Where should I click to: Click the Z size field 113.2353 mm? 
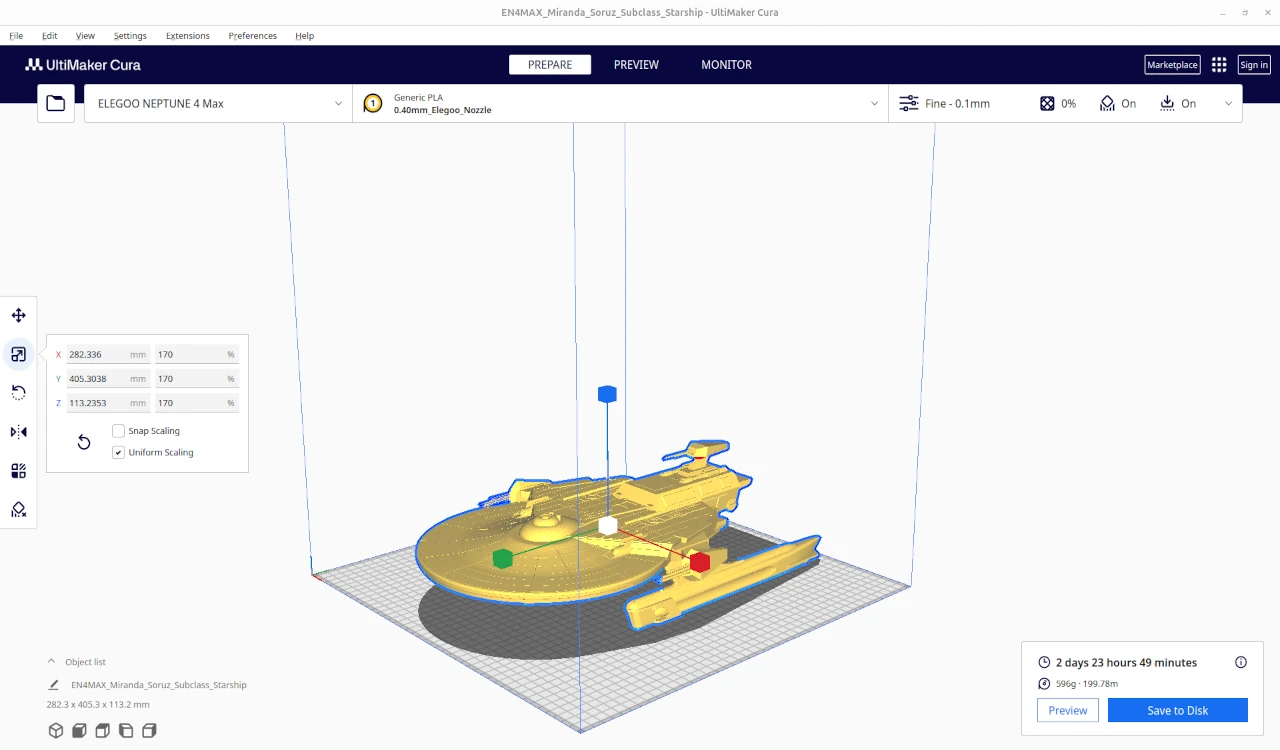(108, 403)
